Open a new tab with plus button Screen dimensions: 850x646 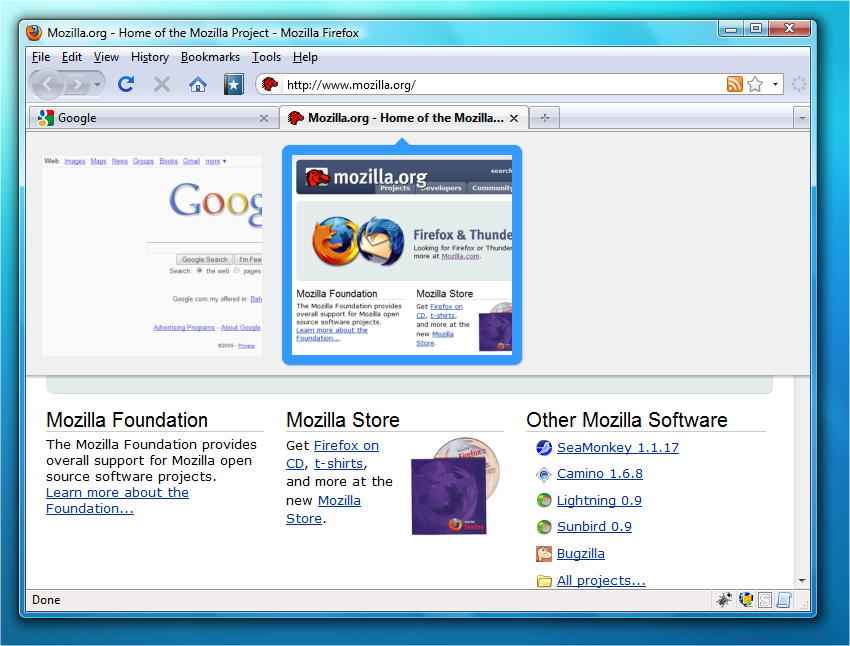point(545,118)
